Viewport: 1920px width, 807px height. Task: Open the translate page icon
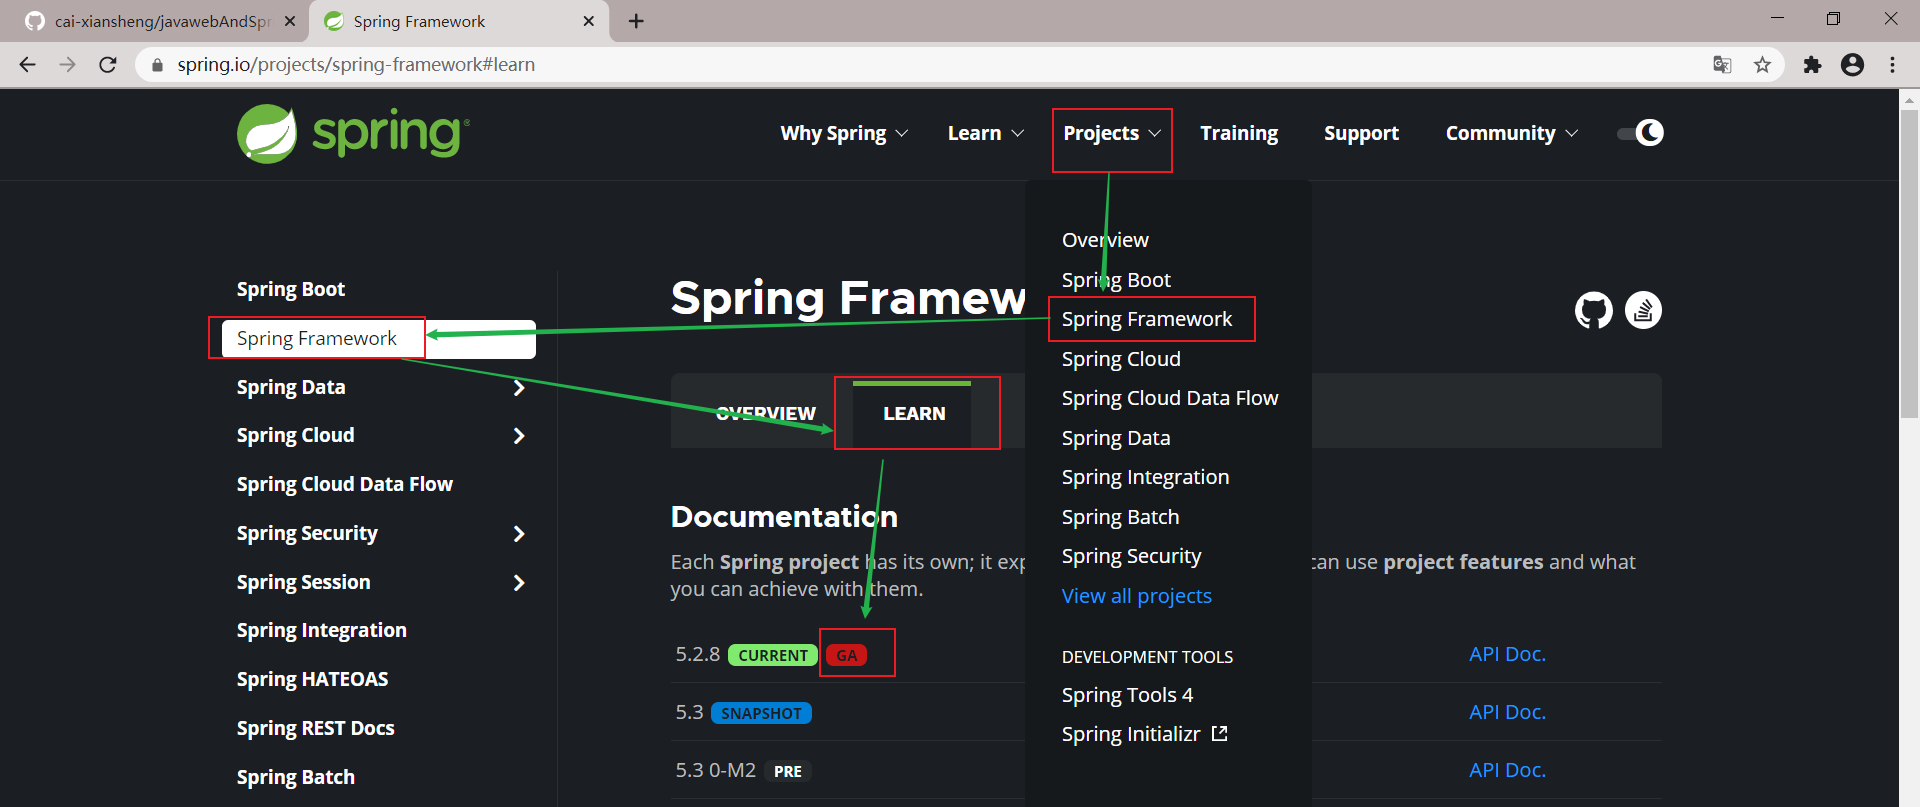pos(1722,65)
